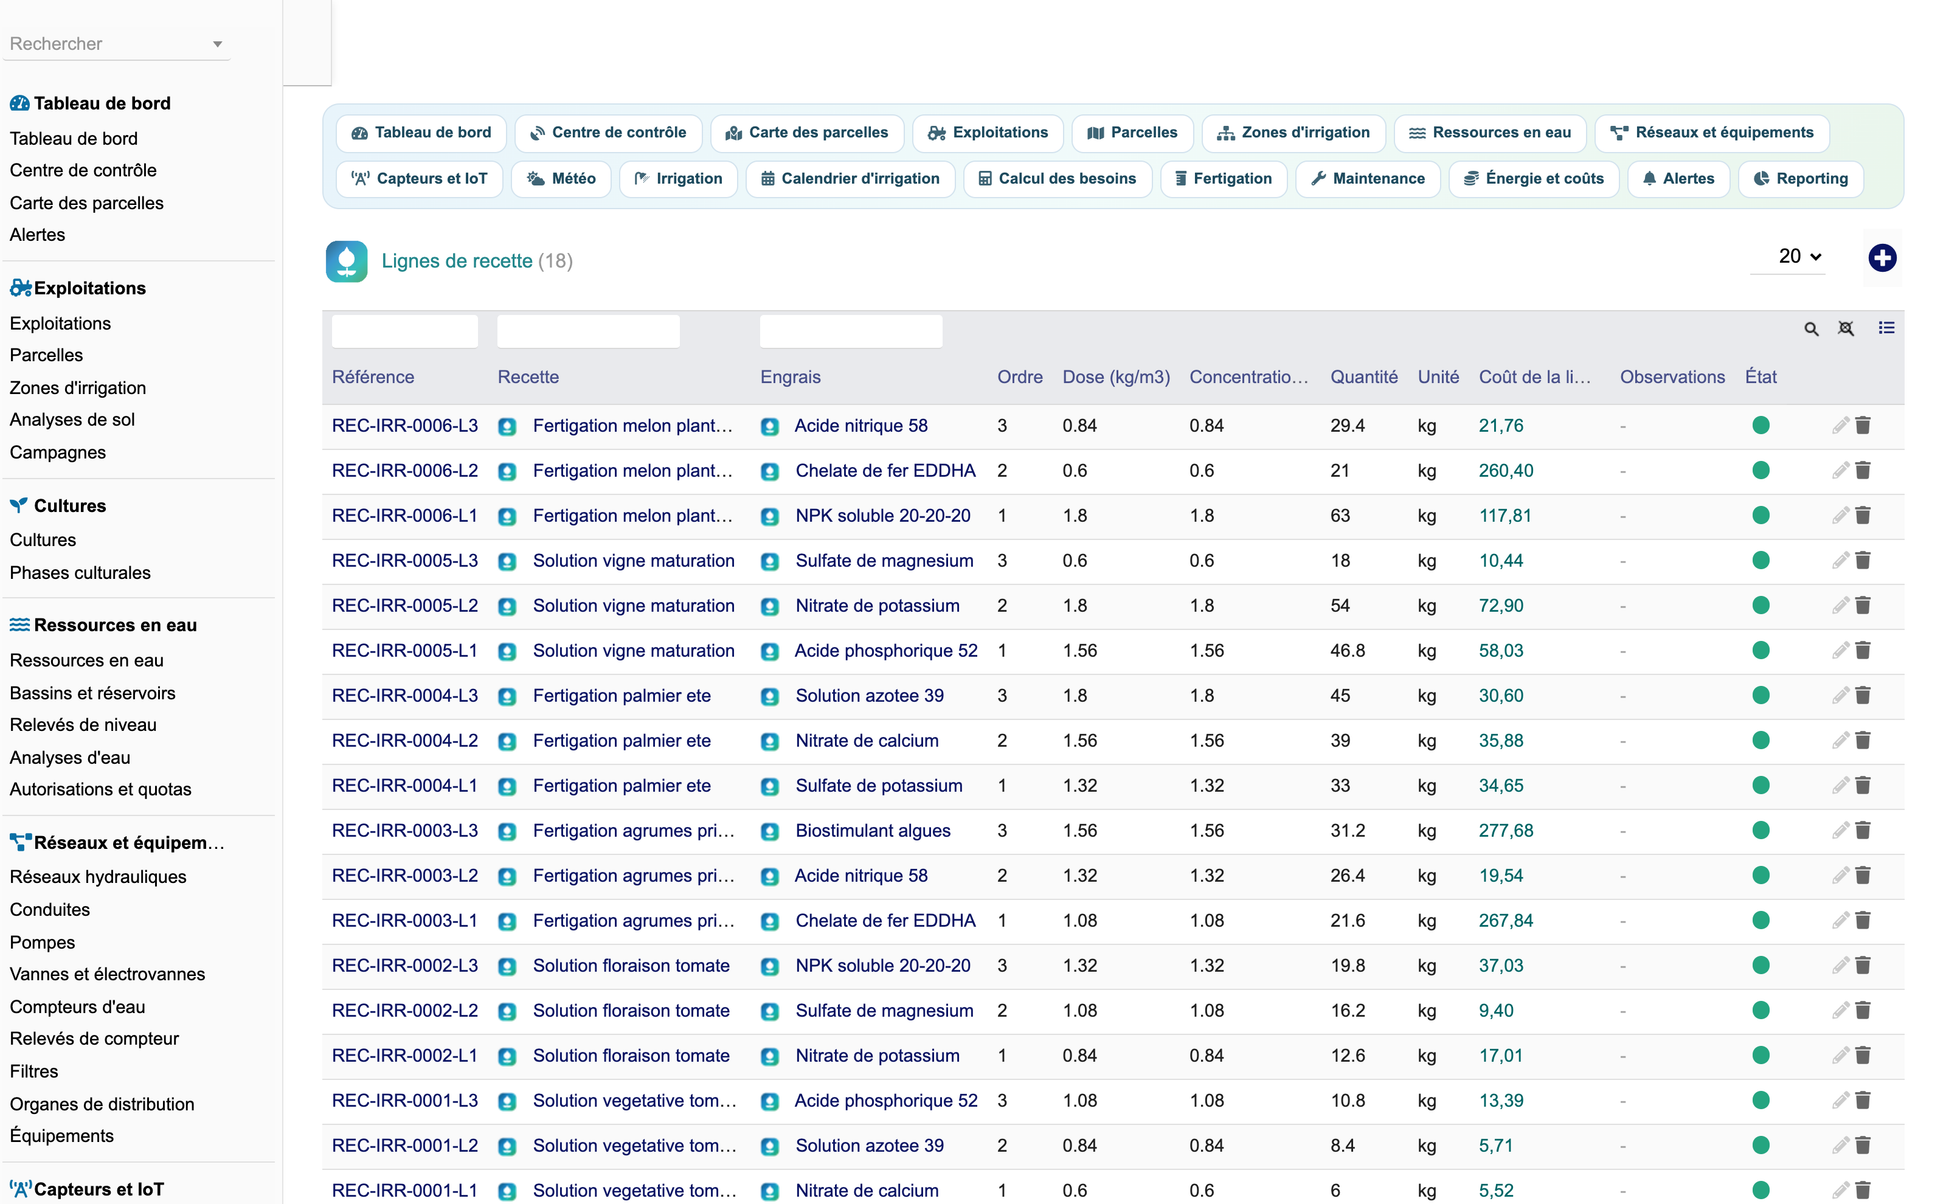Click the Capteurs et IoT sidebar icon

[20, 1189]
